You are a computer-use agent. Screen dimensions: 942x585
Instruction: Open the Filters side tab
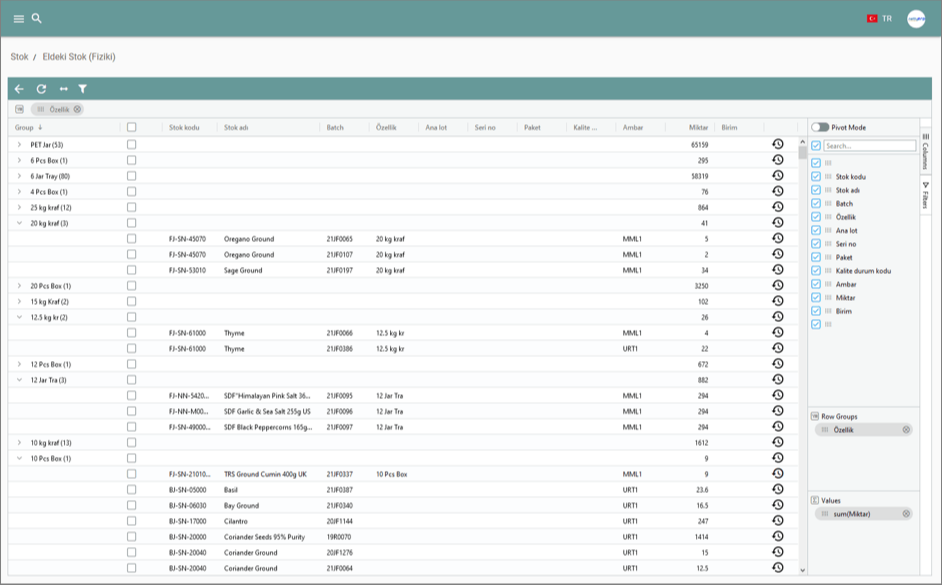(925, 194)
